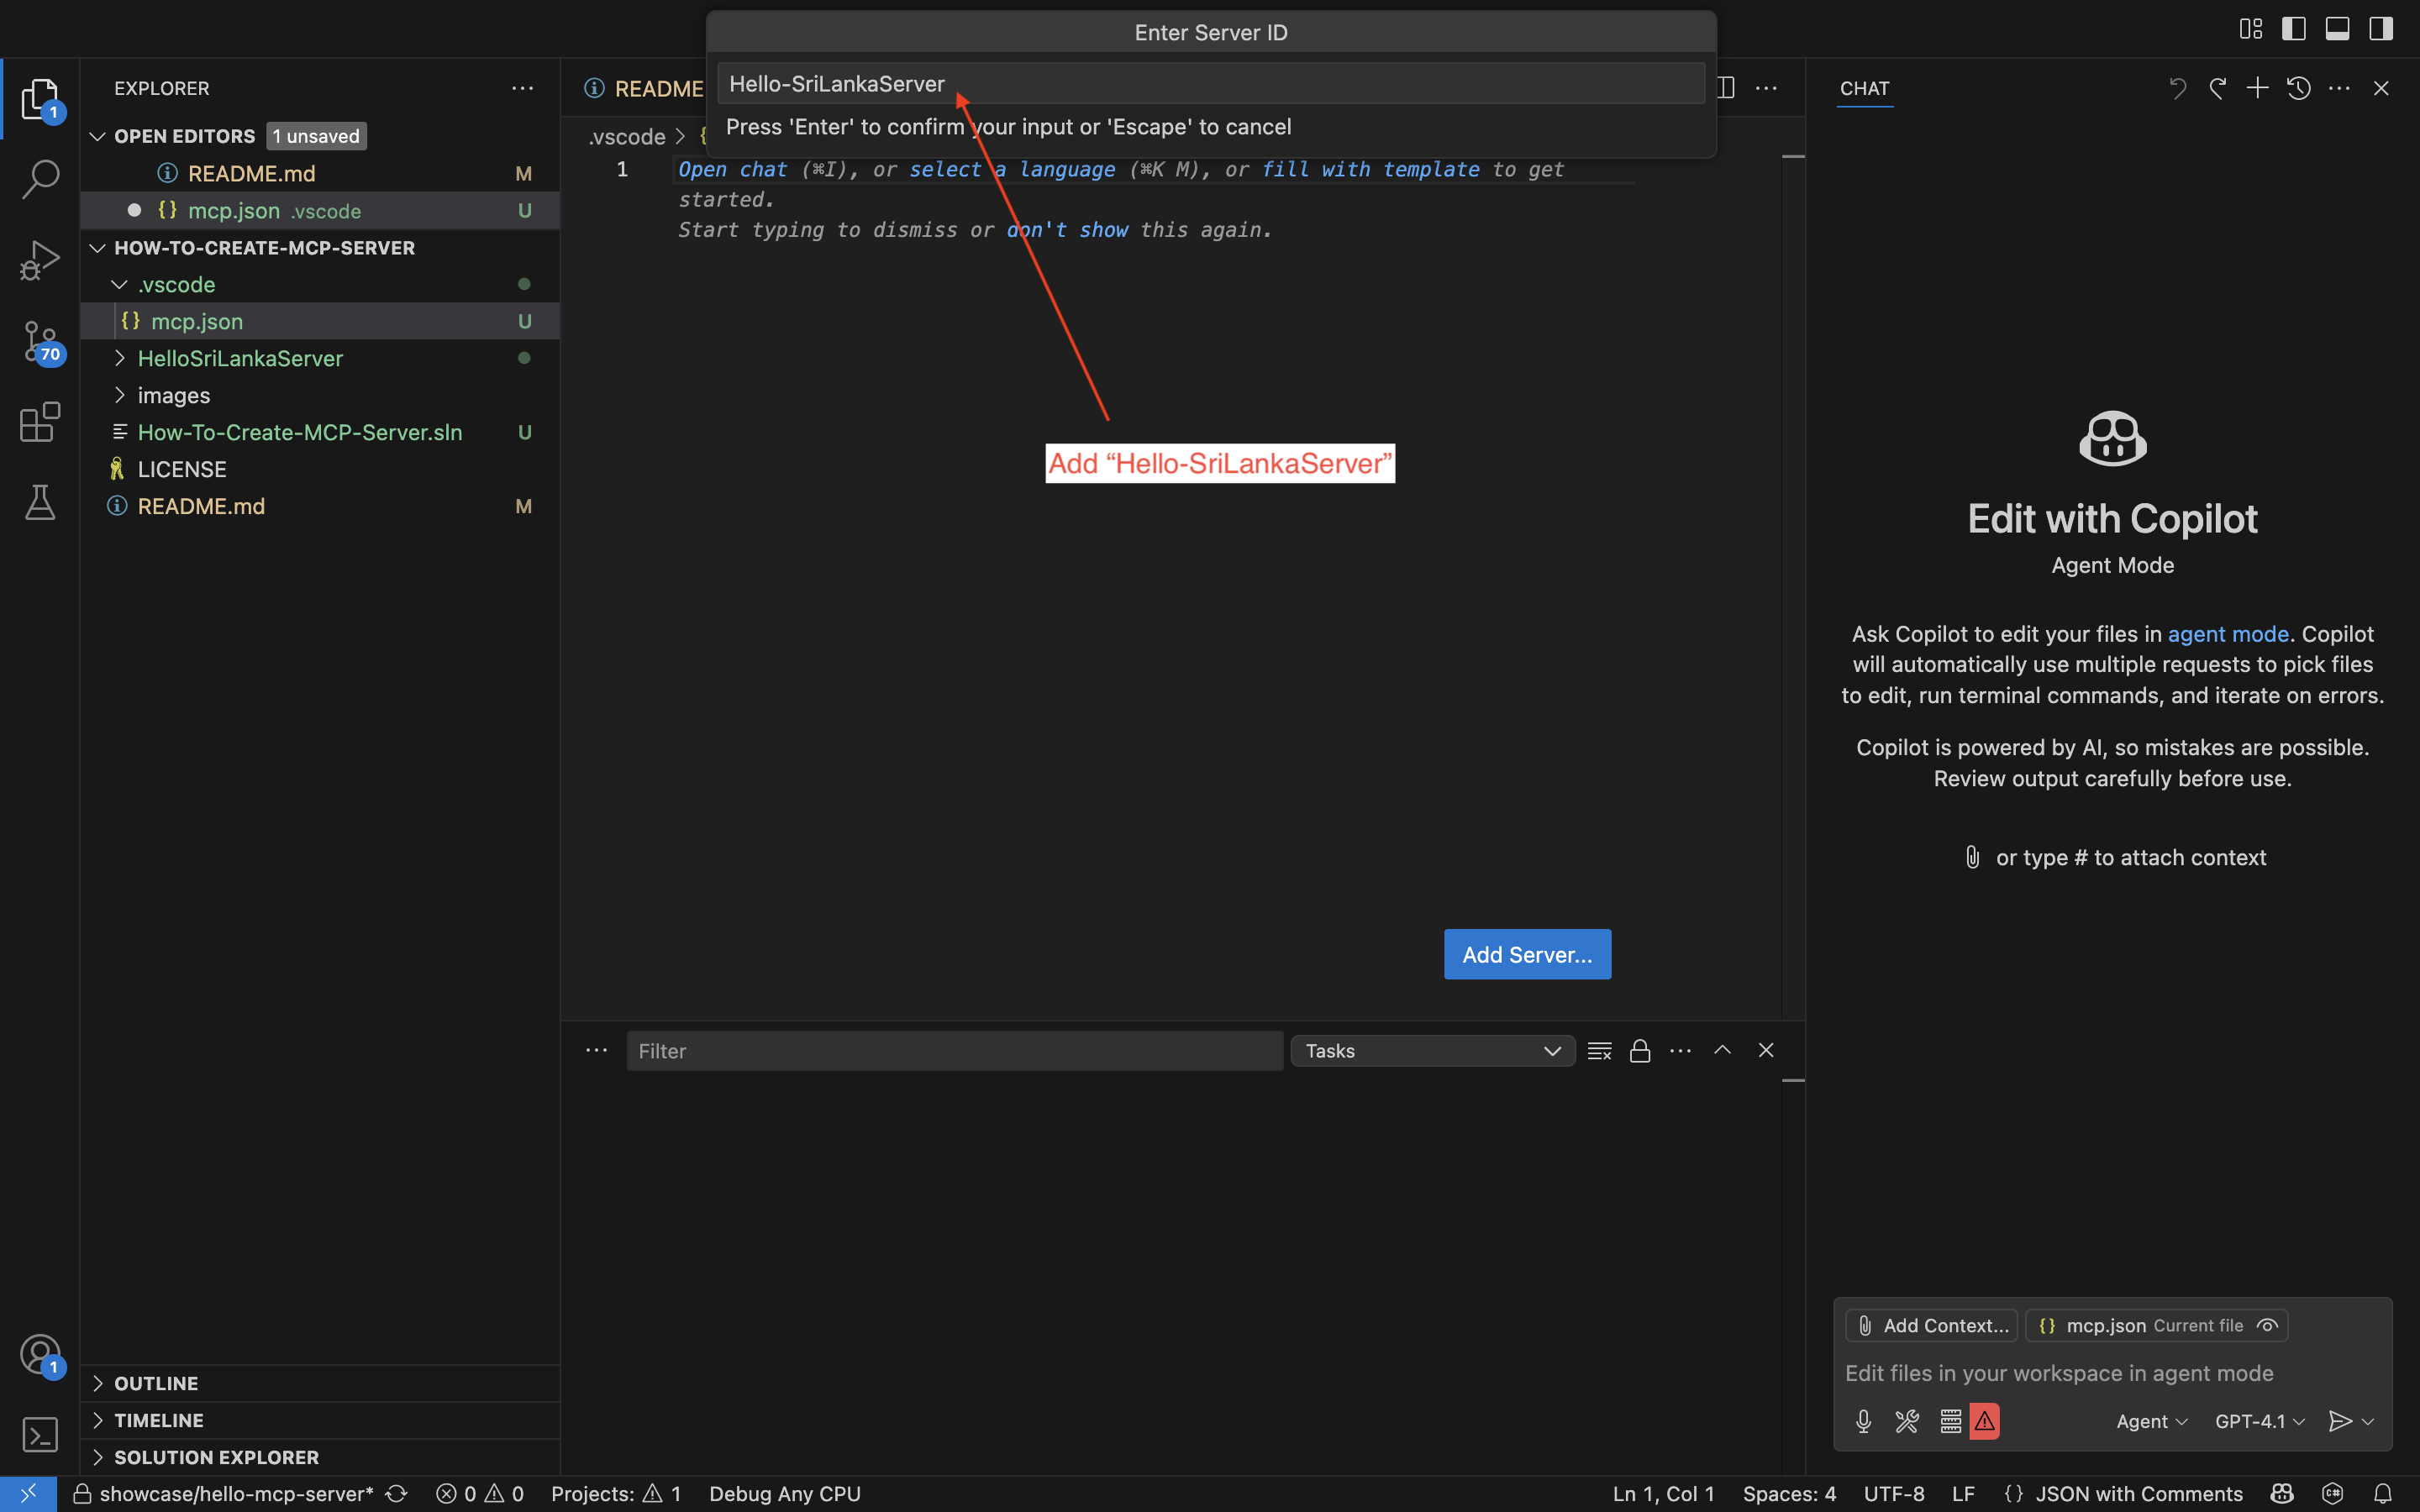Open the Testing flask view
2420x1512 pixels.
coord(40,502)
